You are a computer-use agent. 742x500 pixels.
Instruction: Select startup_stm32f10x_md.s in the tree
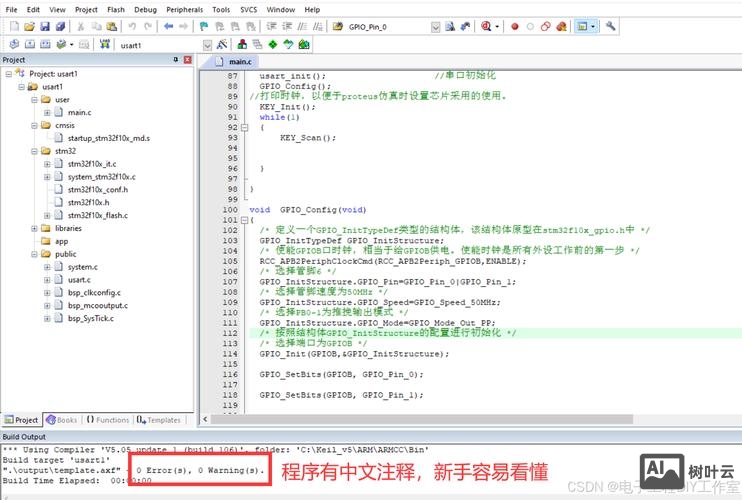pos(109,138)
